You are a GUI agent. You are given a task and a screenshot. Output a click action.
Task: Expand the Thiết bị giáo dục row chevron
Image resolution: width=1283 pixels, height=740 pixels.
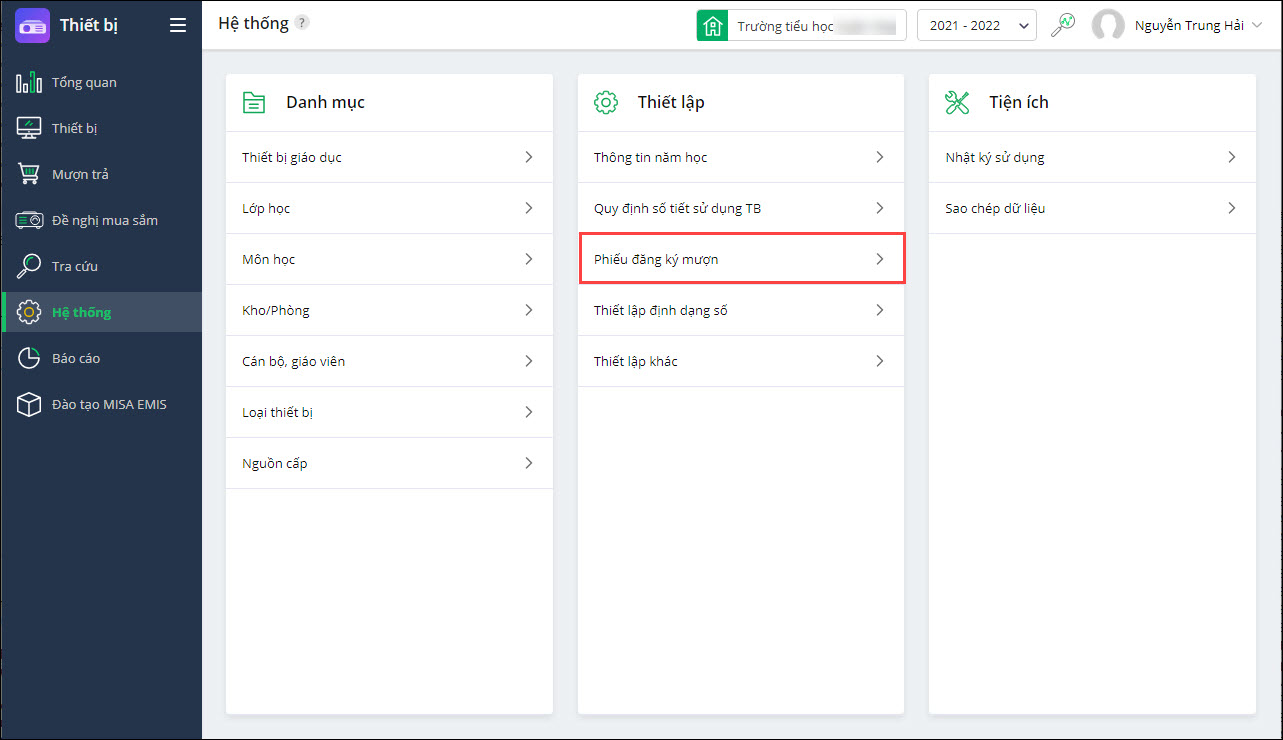(x=528, y=157)
